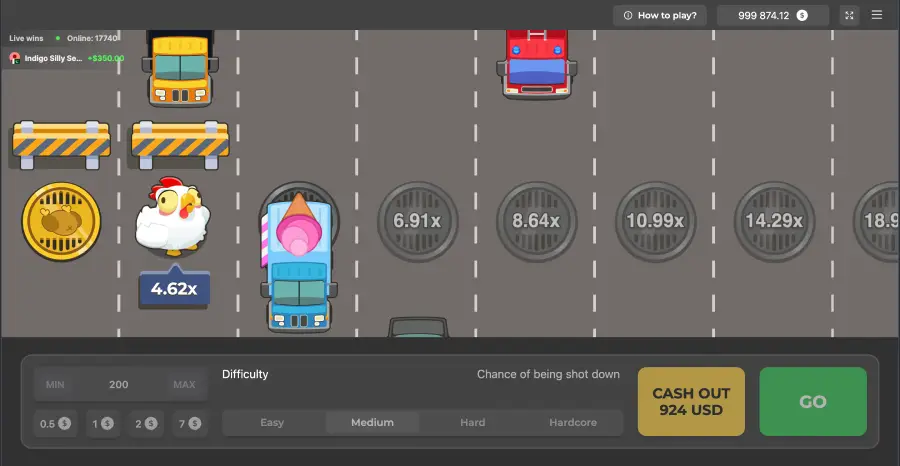The image size is (900, 466).
Task: Cash out 924 USD
Action: pyautogui.click(x=691, y=401)
